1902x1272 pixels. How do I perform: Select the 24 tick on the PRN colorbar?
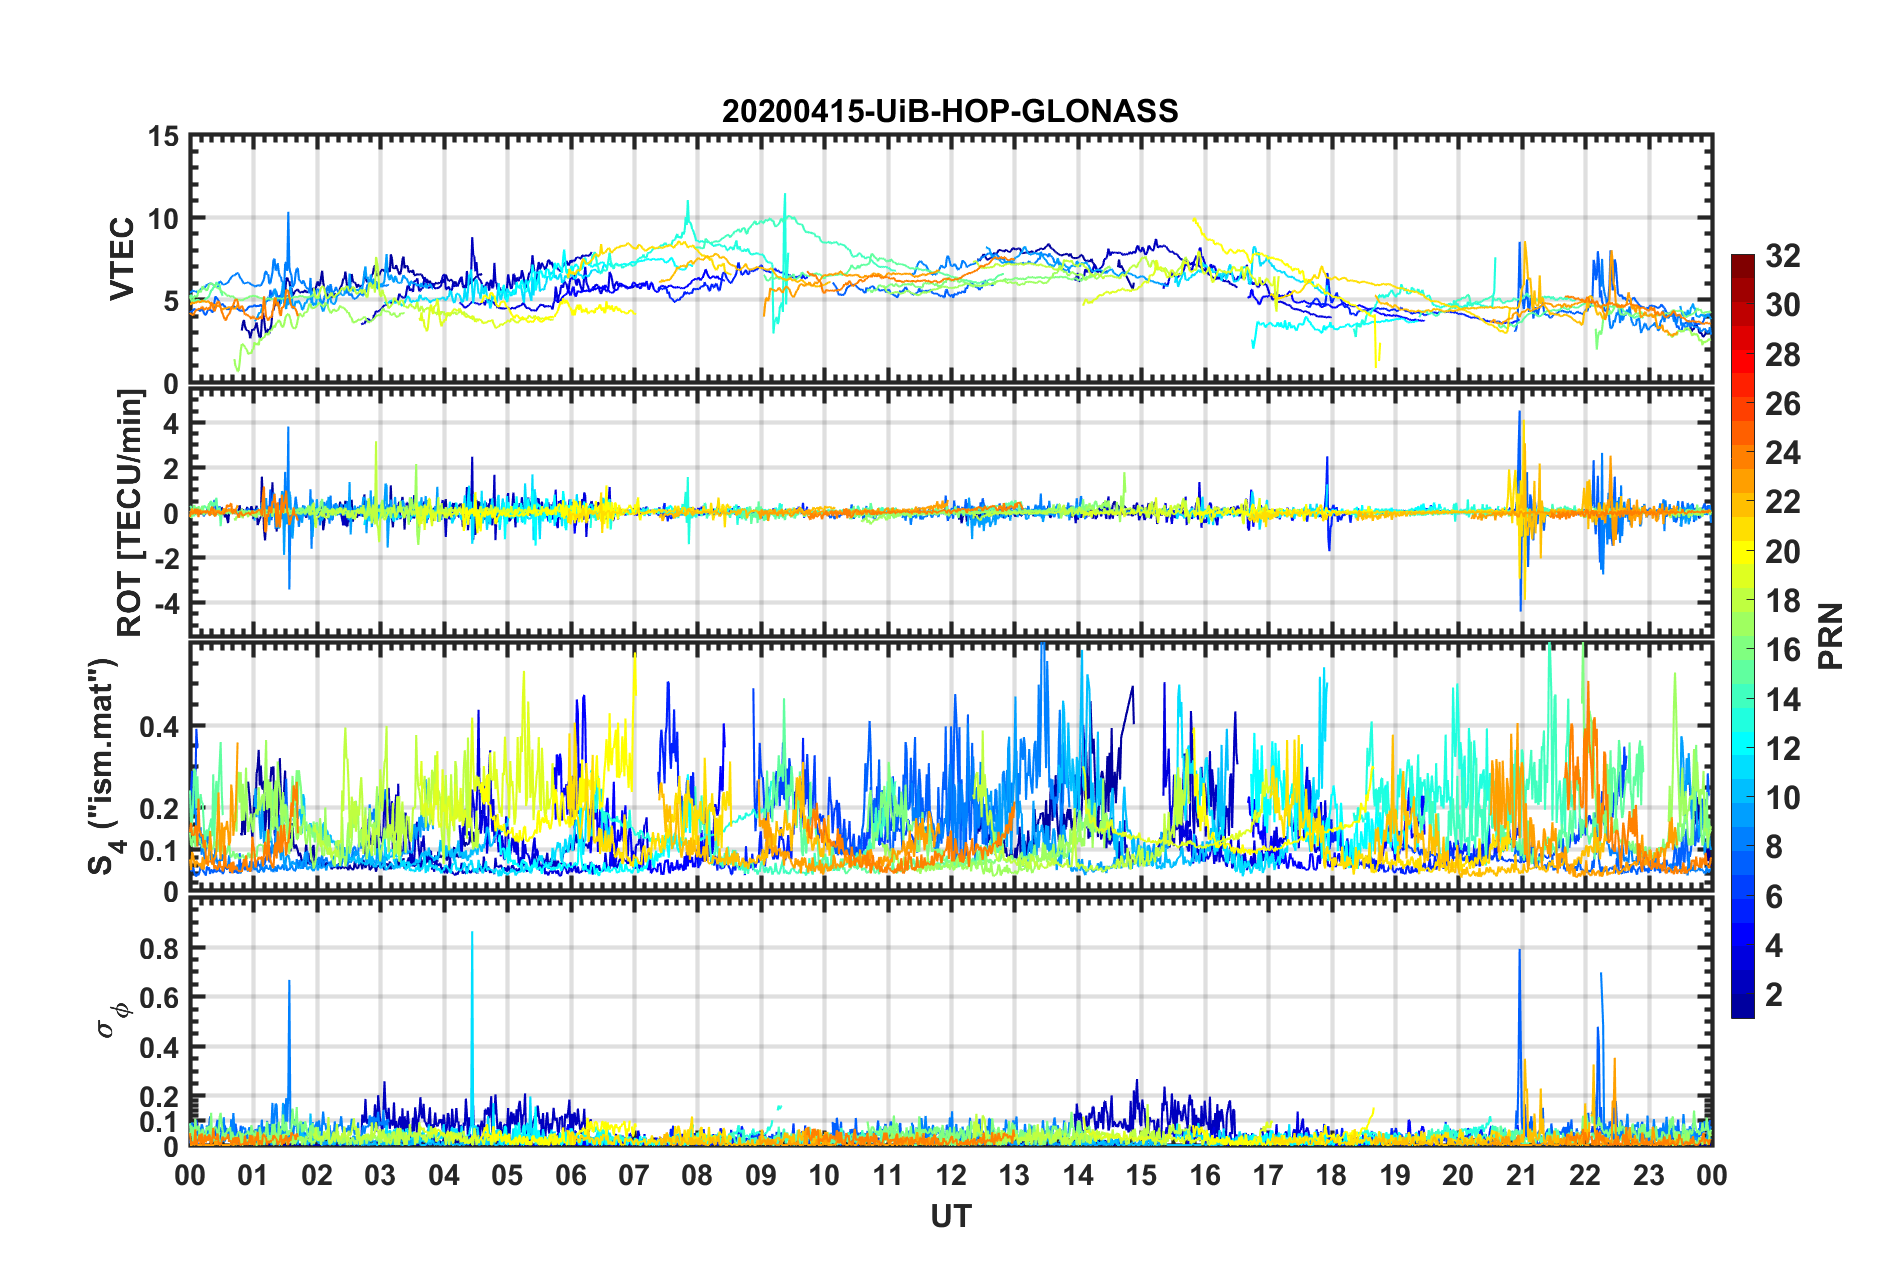(1783, 453)
